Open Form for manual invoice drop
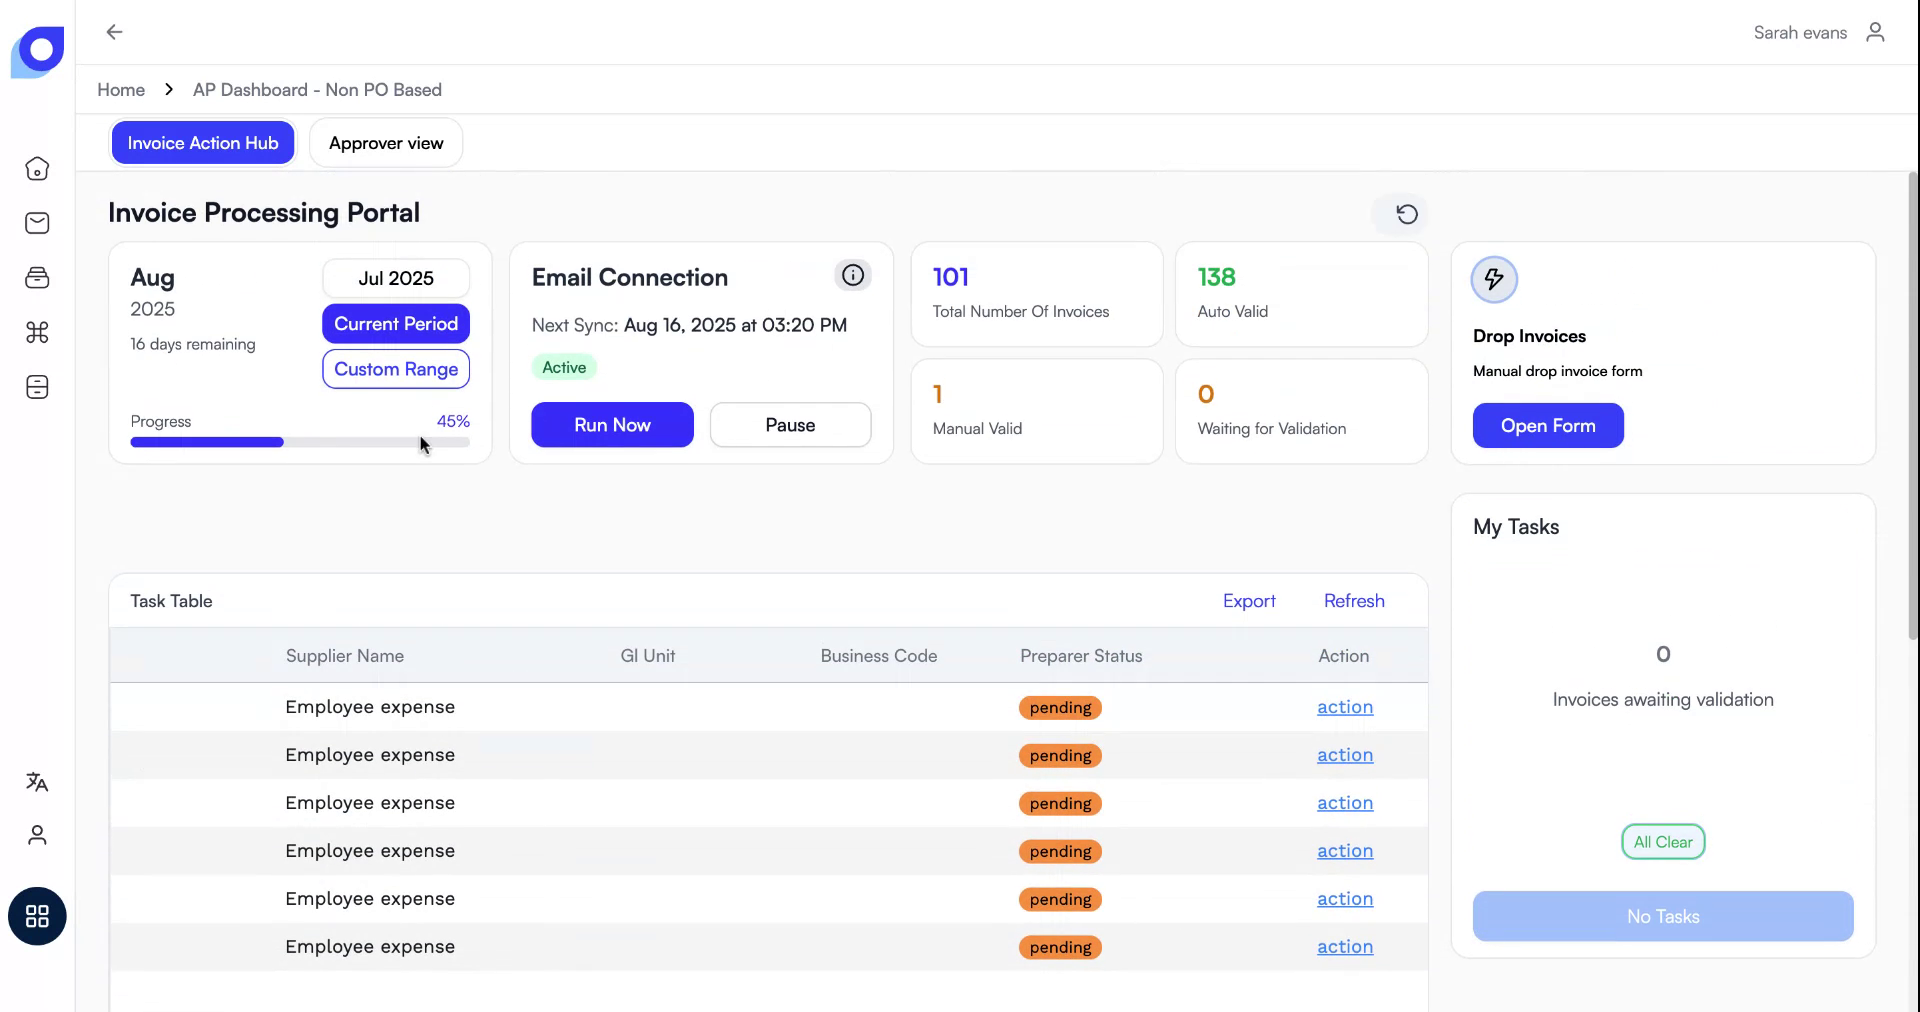 tap(1547, 425)
